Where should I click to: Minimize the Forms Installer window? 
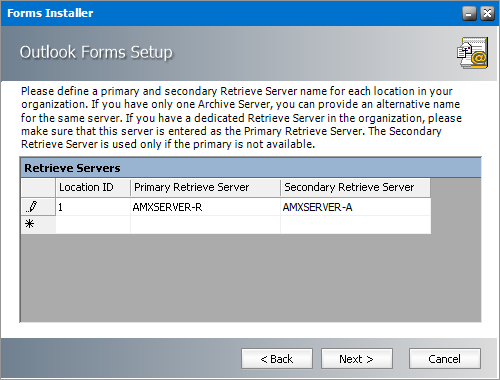469,14
